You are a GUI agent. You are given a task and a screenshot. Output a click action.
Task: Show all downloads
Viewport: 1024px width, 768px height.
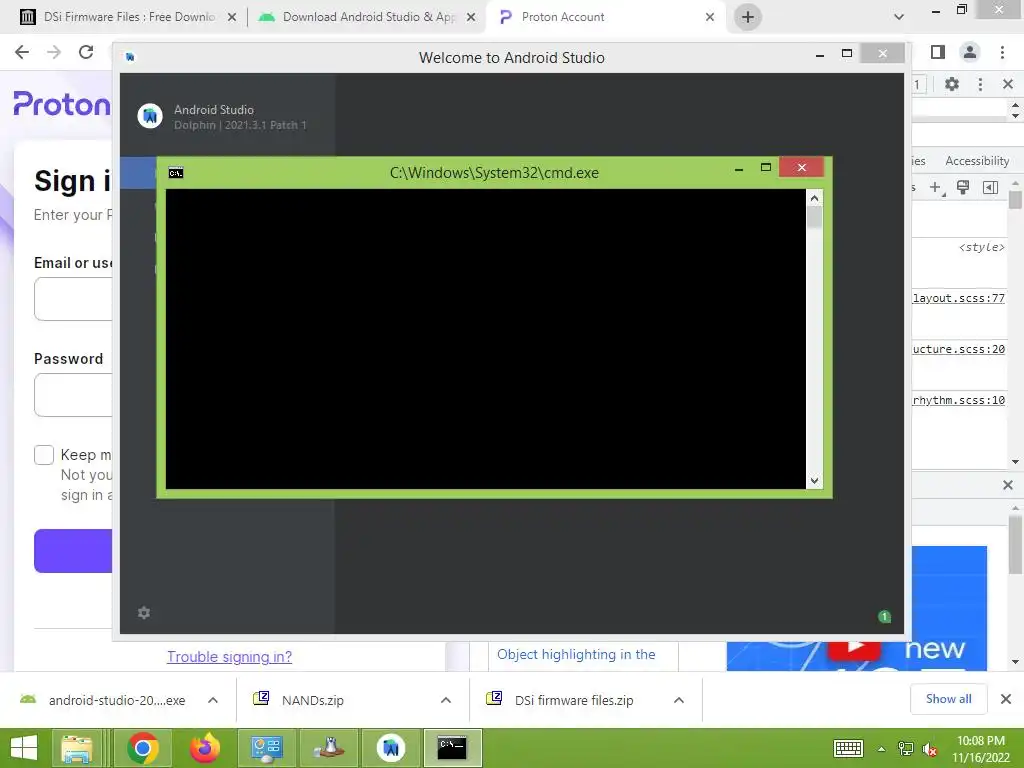click(x=948, y=699)
